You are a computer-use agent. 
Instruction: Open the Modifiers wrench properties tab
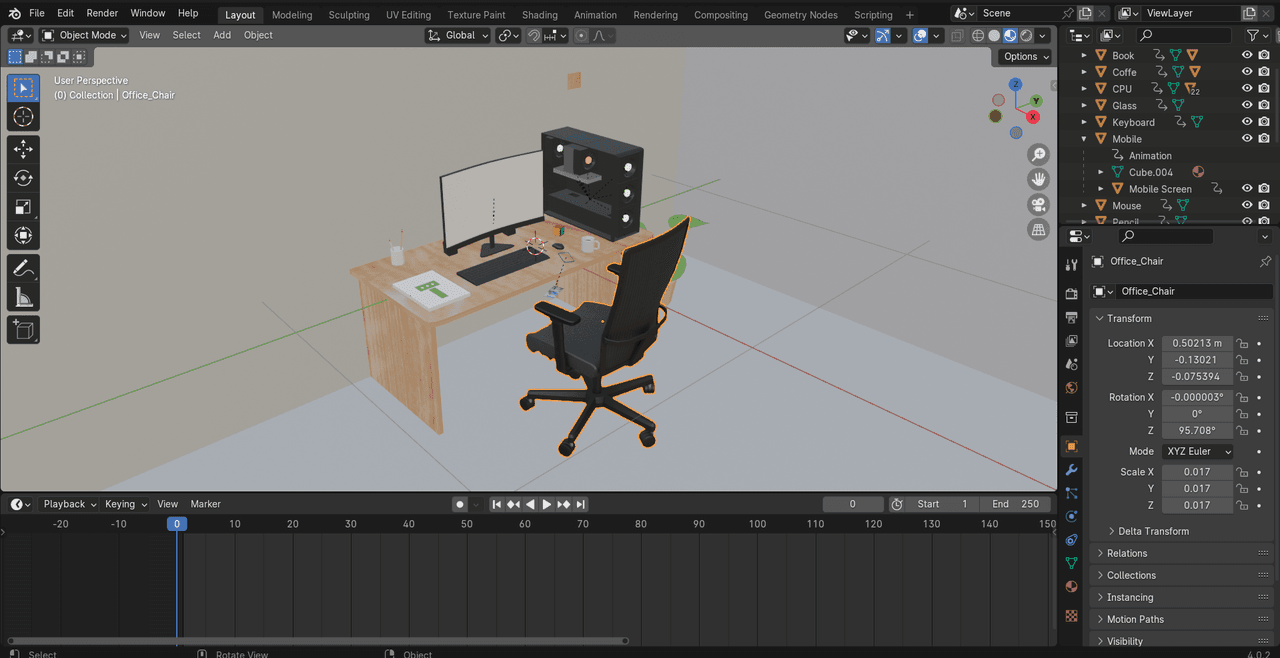pos(1071,469)
